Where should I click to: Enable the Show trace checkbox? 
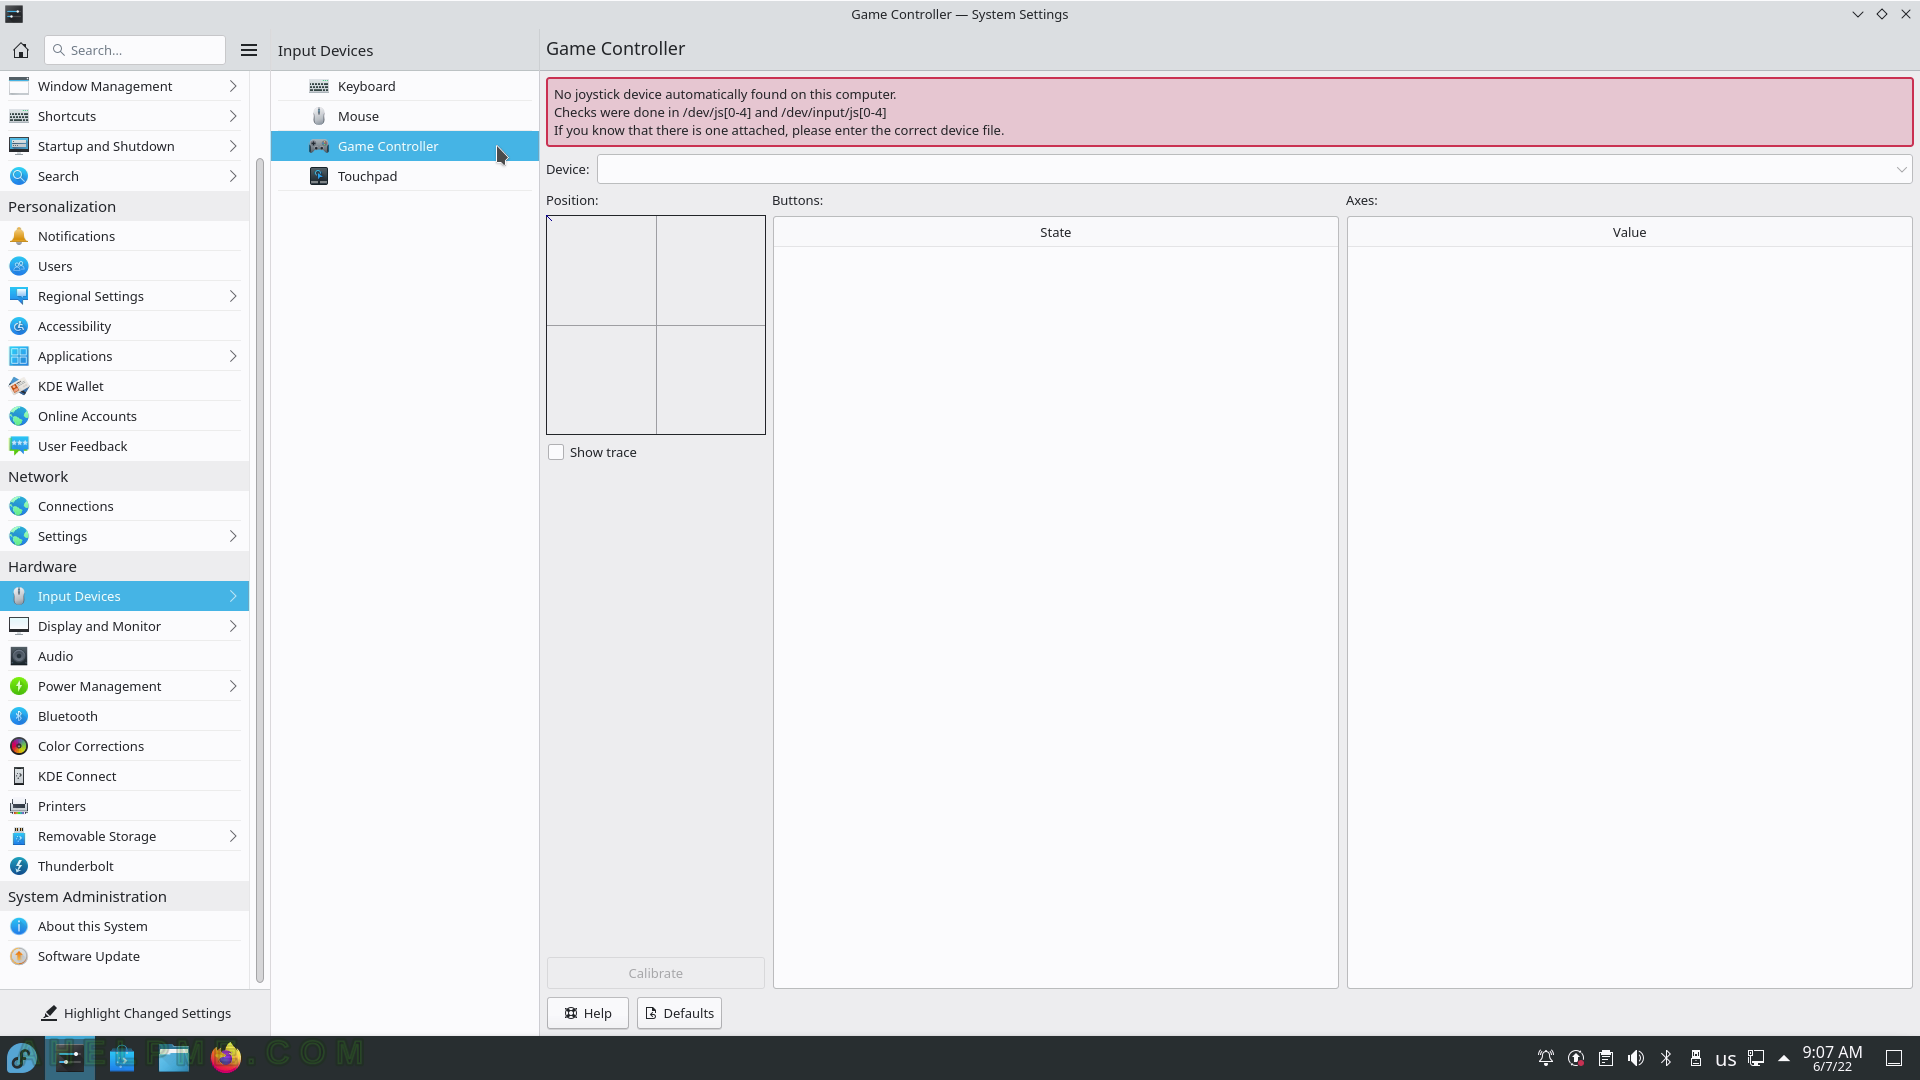(x=556, y=452)
